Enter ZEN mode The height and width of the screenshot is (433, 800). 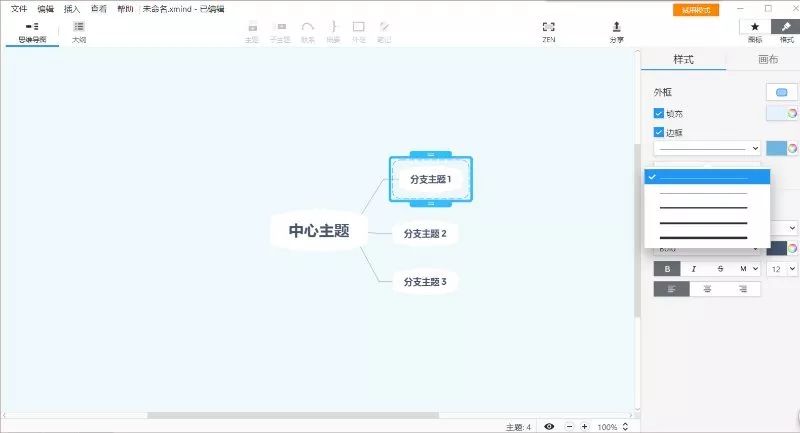click(x=548, y=32)
